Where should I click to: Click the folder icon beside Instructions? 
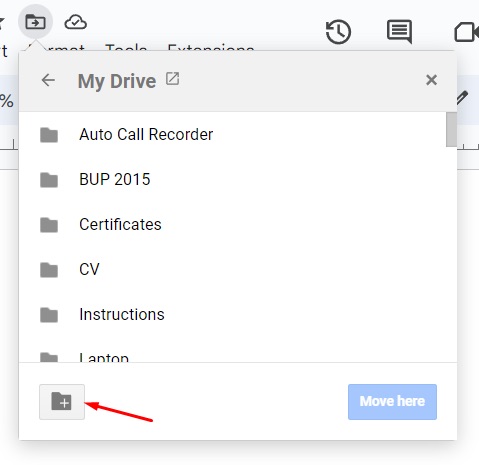pyautogui.click(x=49, y=315)
